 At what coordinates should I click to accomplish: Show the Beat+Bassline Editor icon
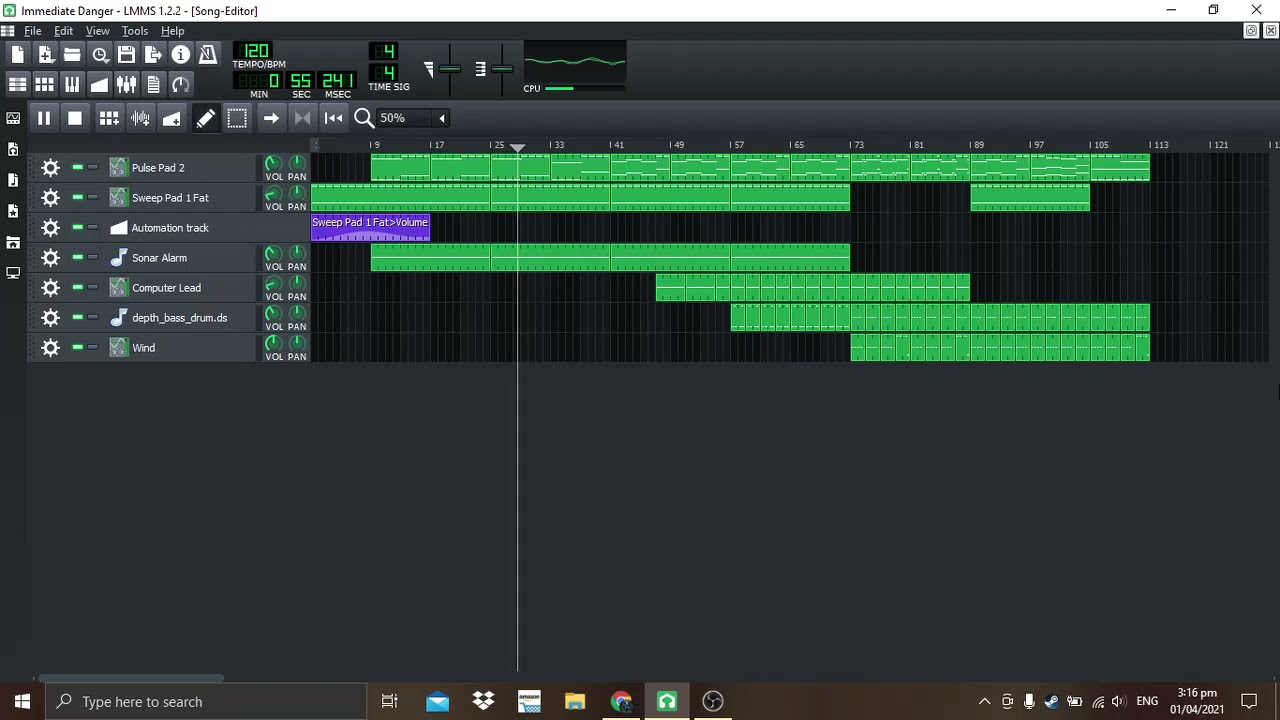[45, 84]
